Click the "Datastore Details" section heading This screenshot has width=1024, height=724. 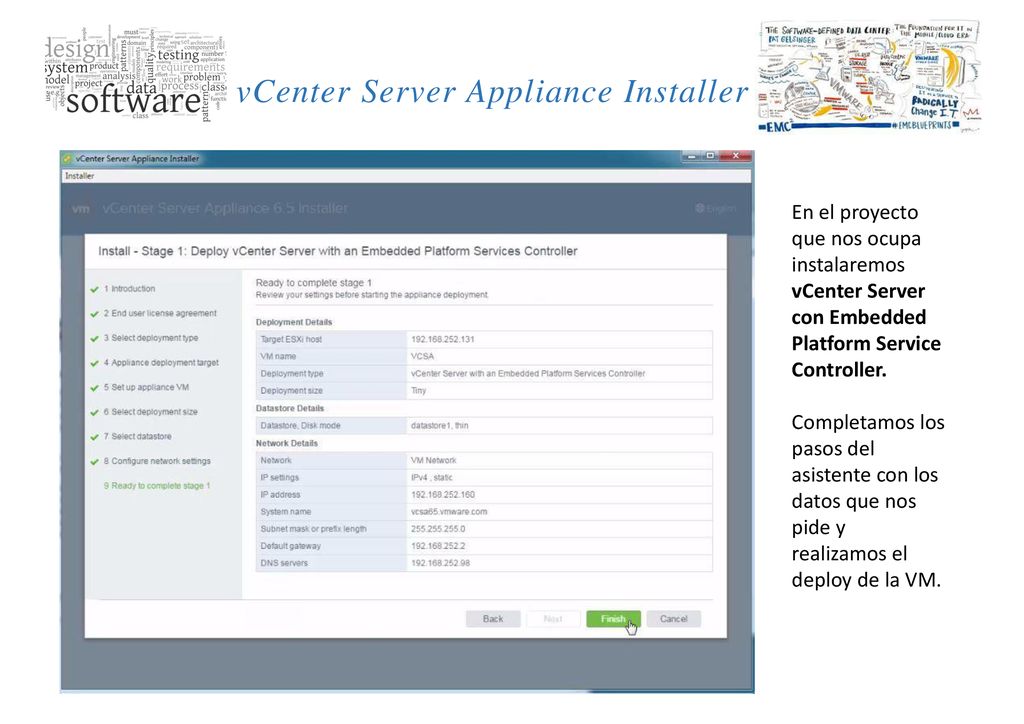pos(290,408)
